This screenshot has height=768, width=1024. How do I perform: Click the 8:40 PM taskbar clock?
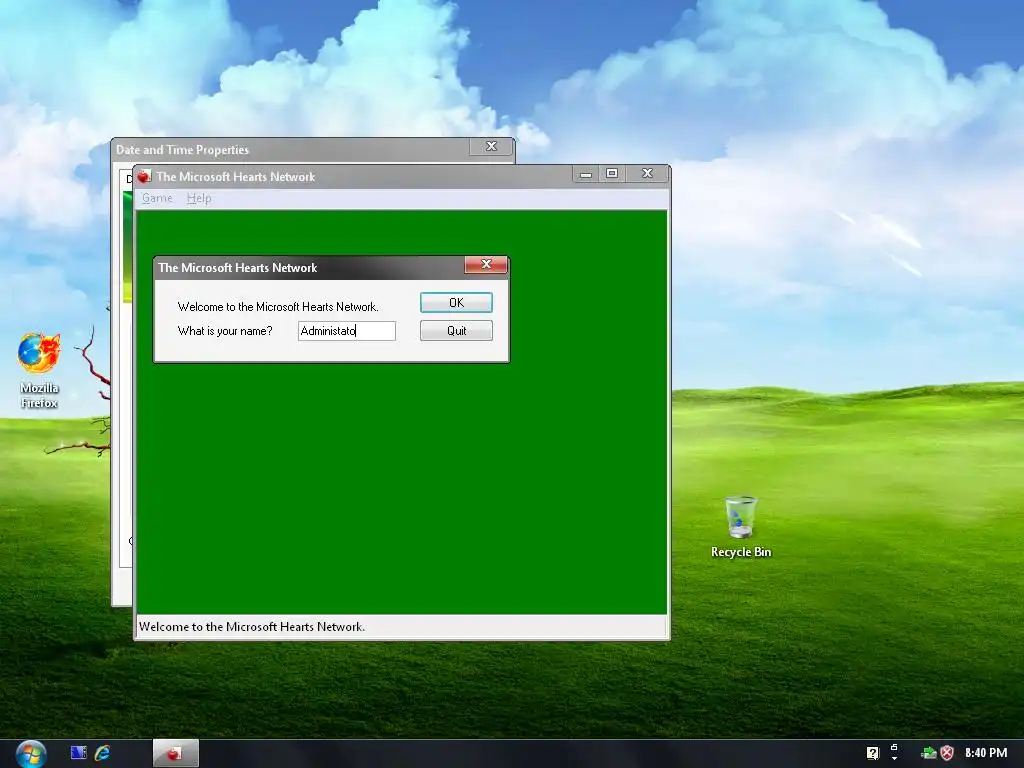[986, 753]
